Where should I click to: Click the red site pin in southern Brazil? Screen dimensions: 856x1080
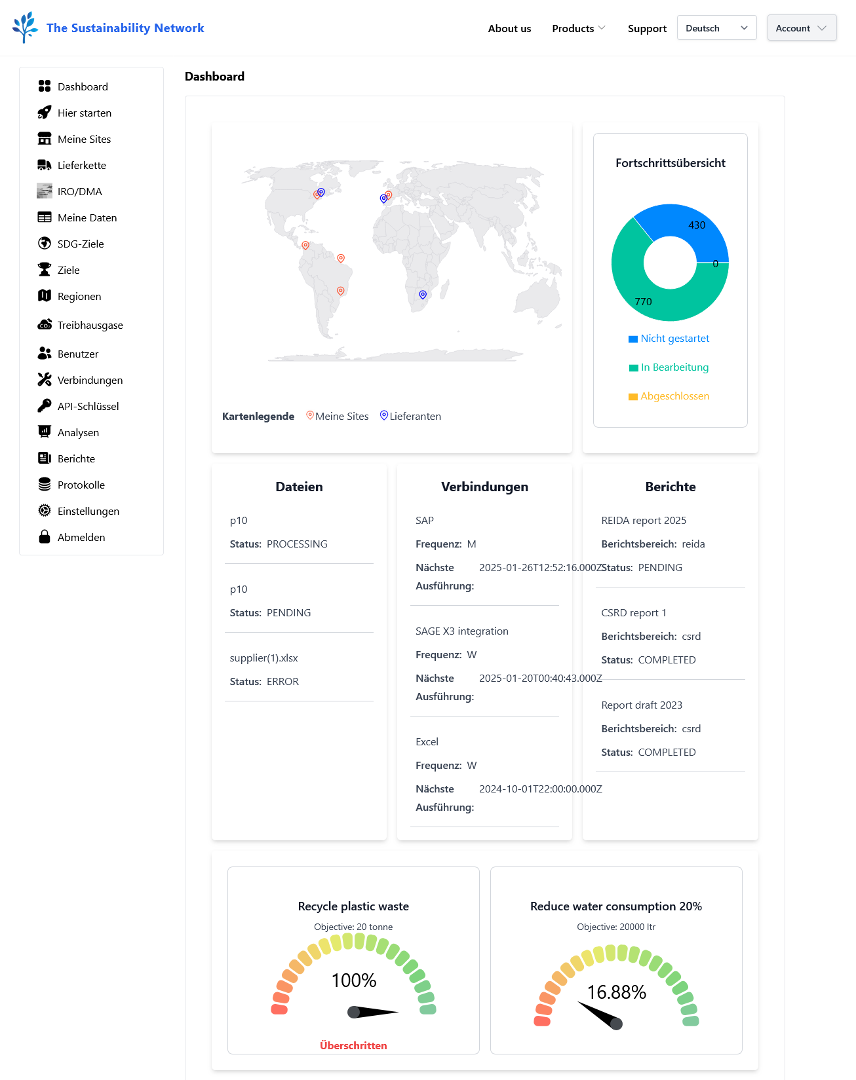tap(340, 291)
